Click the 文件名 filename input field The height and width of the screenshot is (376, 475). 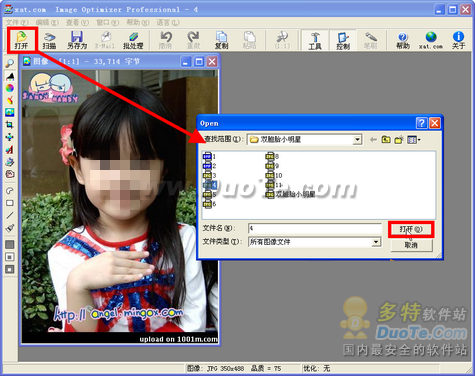(x=315, y=228)
